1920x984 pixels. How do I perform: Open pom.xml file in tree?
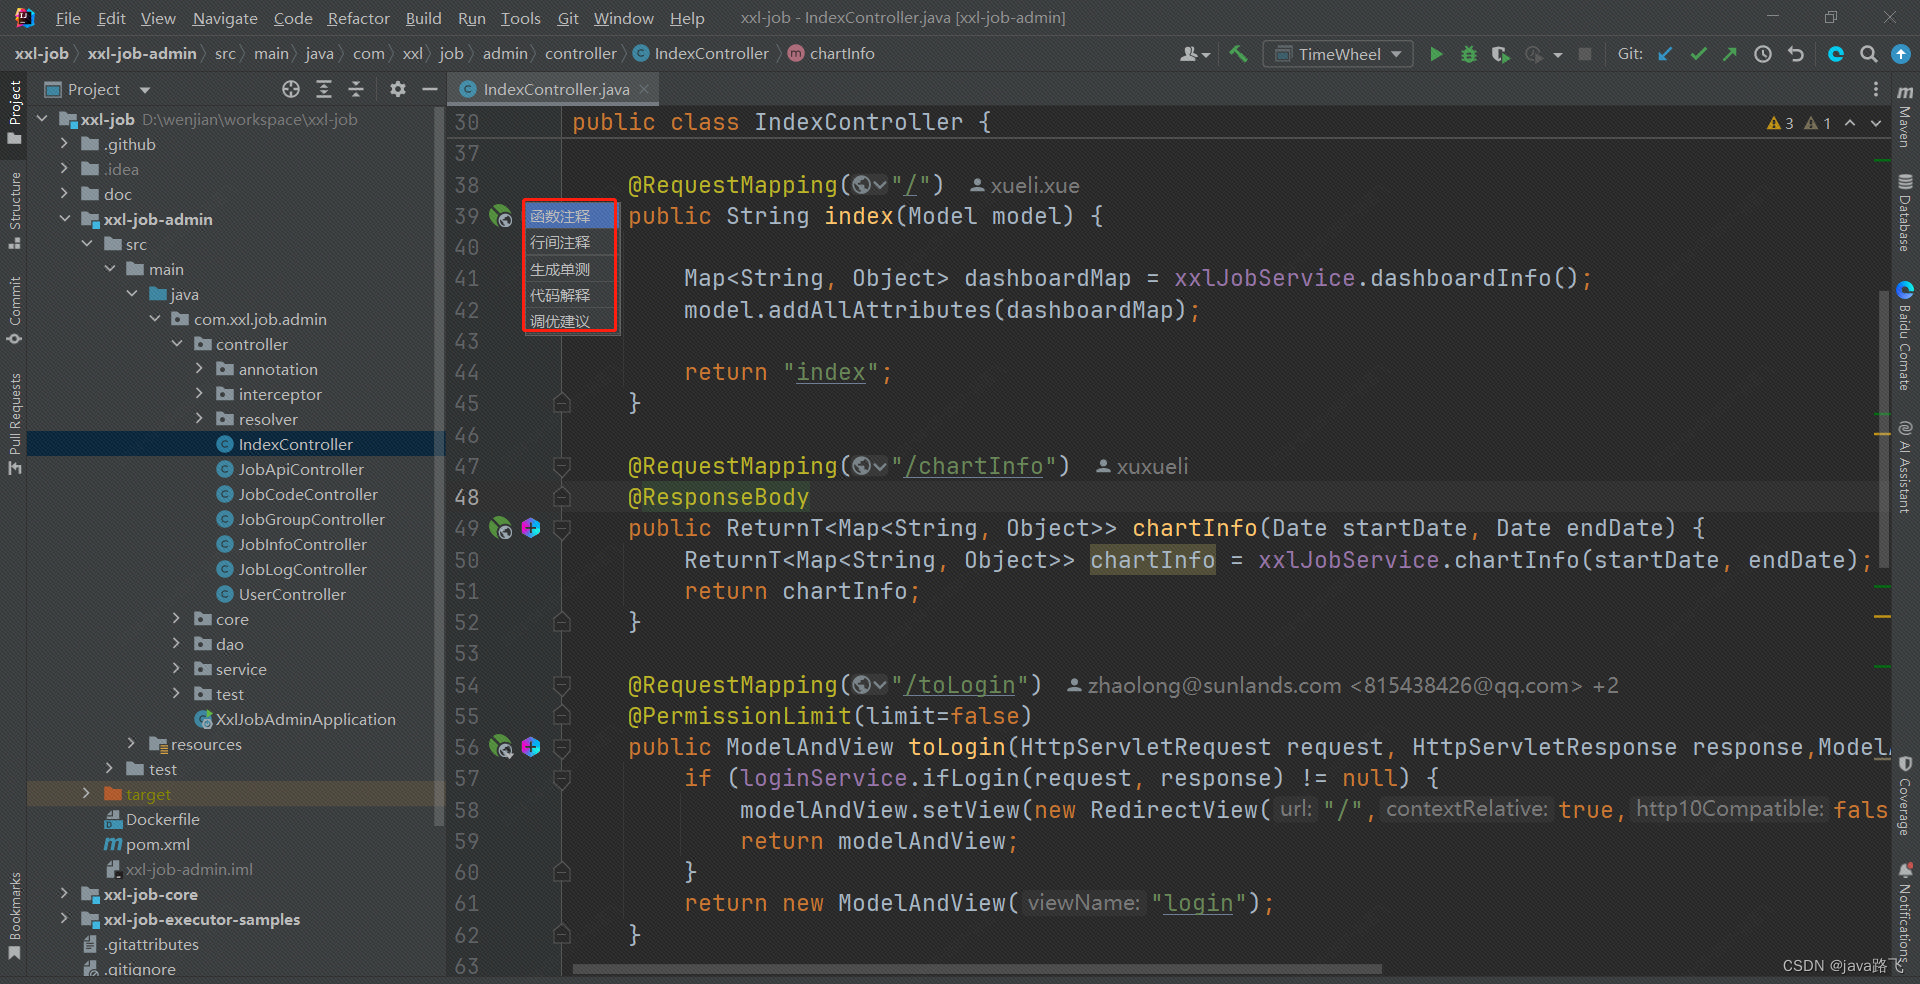coord(157,844)
